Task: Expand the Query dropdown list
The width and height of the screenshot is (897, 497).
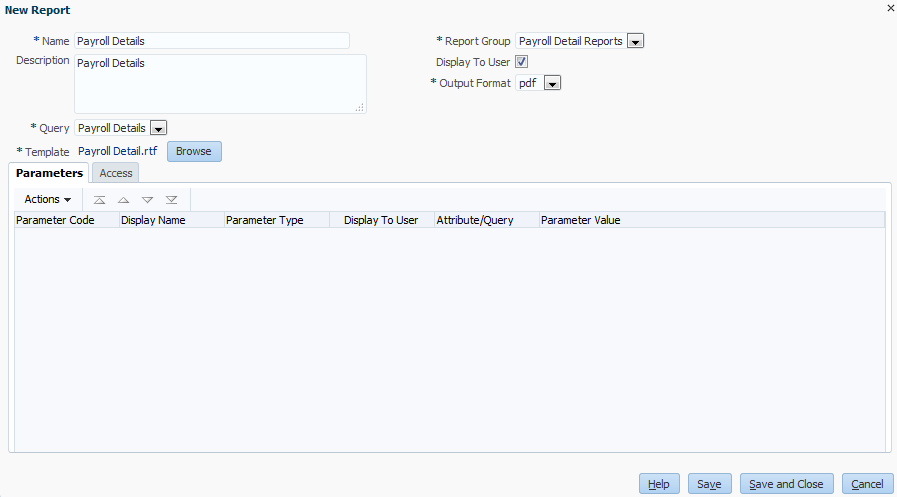Action: [158, 128]
